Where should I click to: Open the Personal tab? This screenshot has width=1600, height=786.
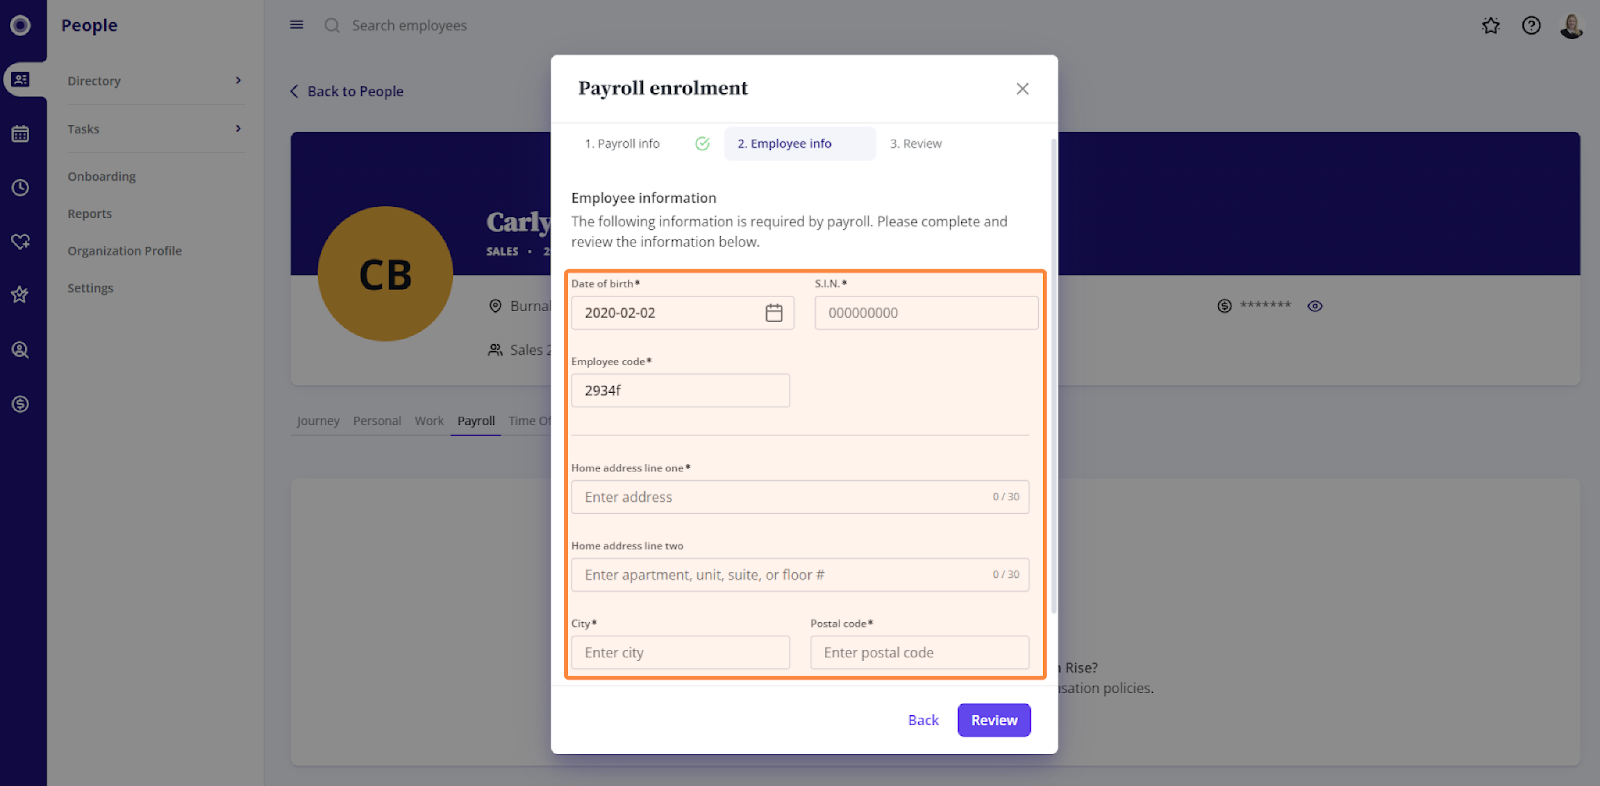tap(377, 421)
